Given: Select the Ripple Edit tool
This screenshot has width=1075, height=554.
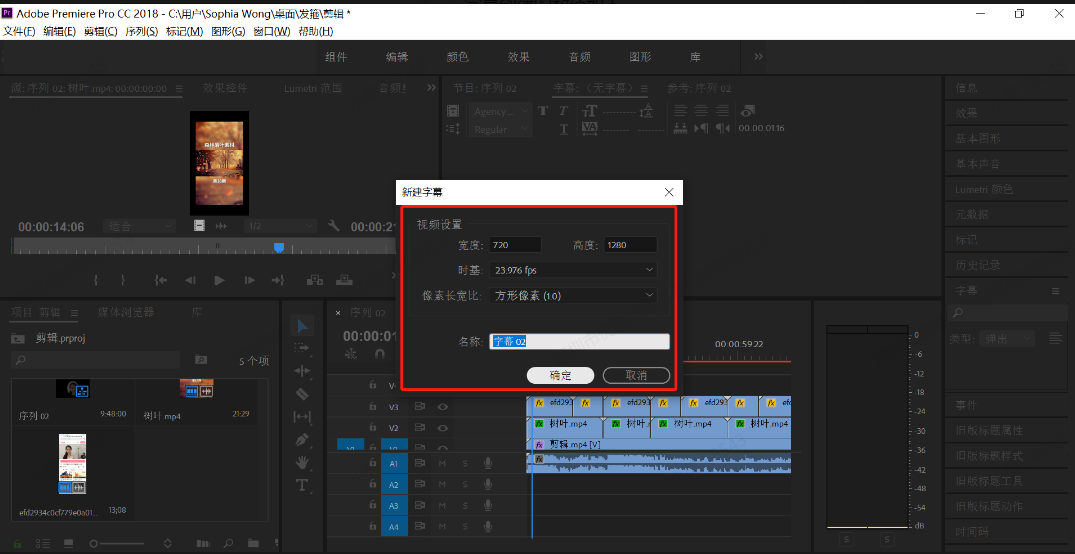Looking at the screenshot, I should (x=302, y=371).
